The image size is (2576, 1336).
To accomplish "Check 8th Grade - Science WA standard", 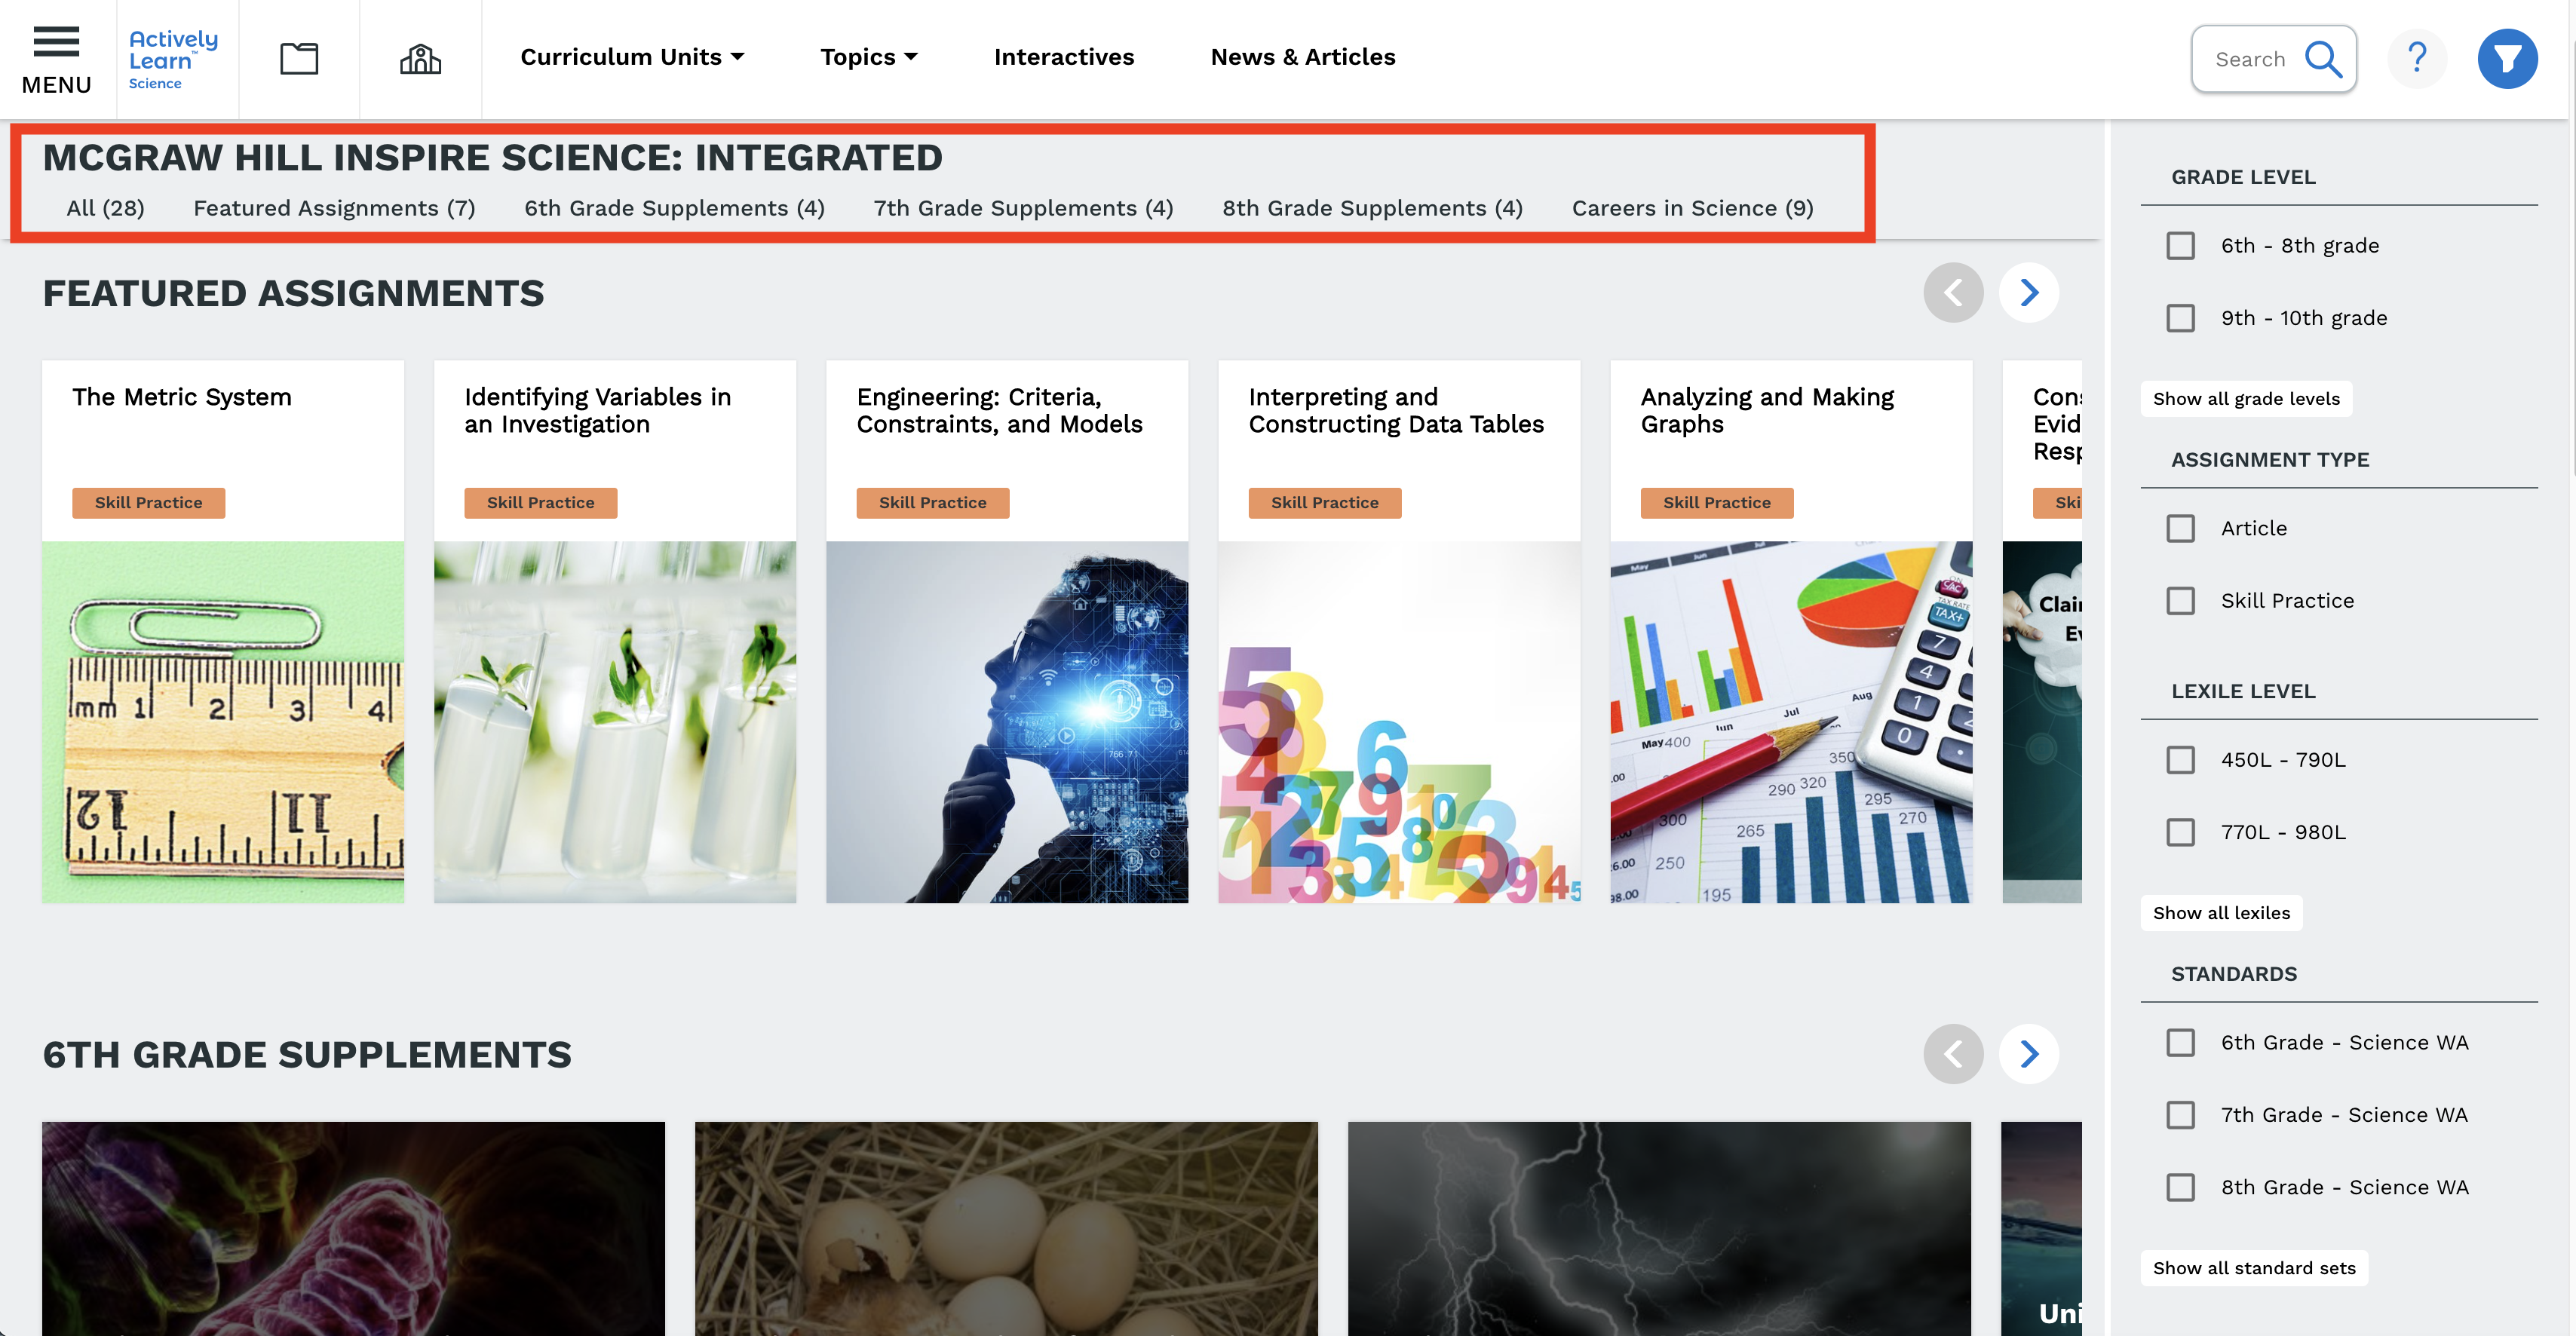I will [2180, 1186].
